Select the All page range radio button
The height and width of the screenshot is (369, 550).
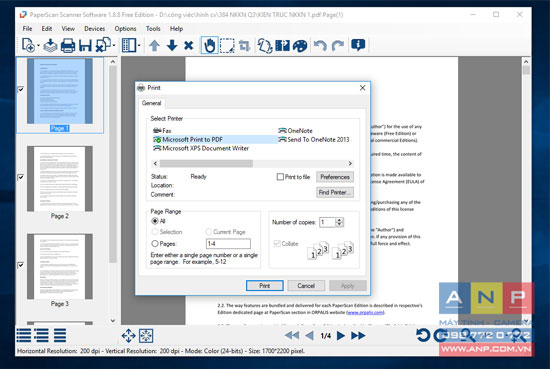coord(155,221)
